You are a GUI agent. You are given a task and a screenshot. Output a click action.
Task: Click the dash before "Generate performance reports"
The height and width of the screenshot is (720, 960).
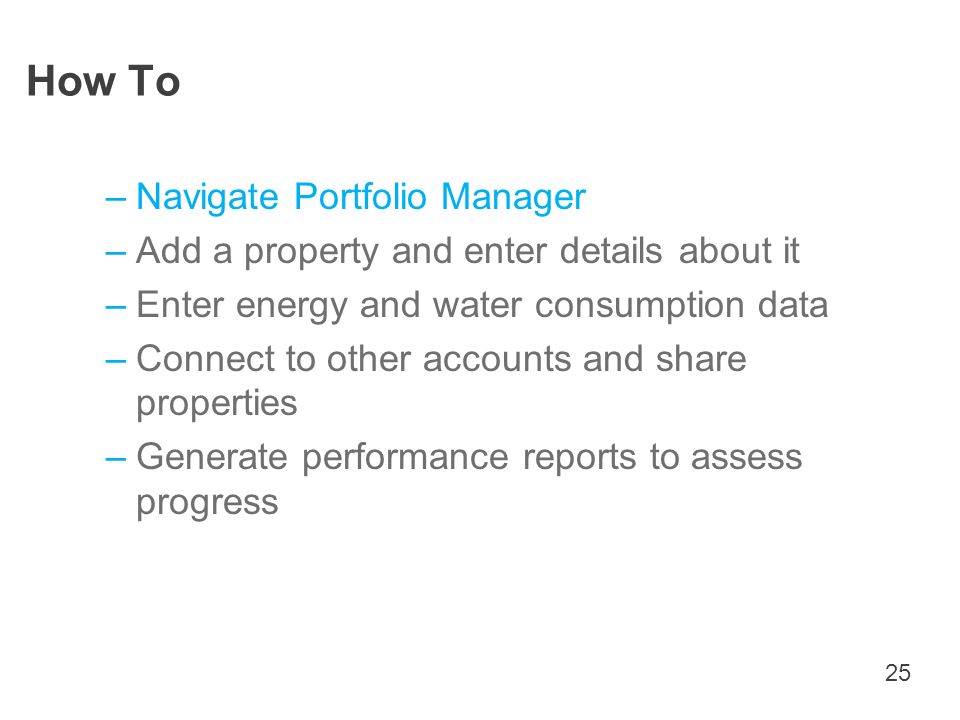tap(116, 459)
